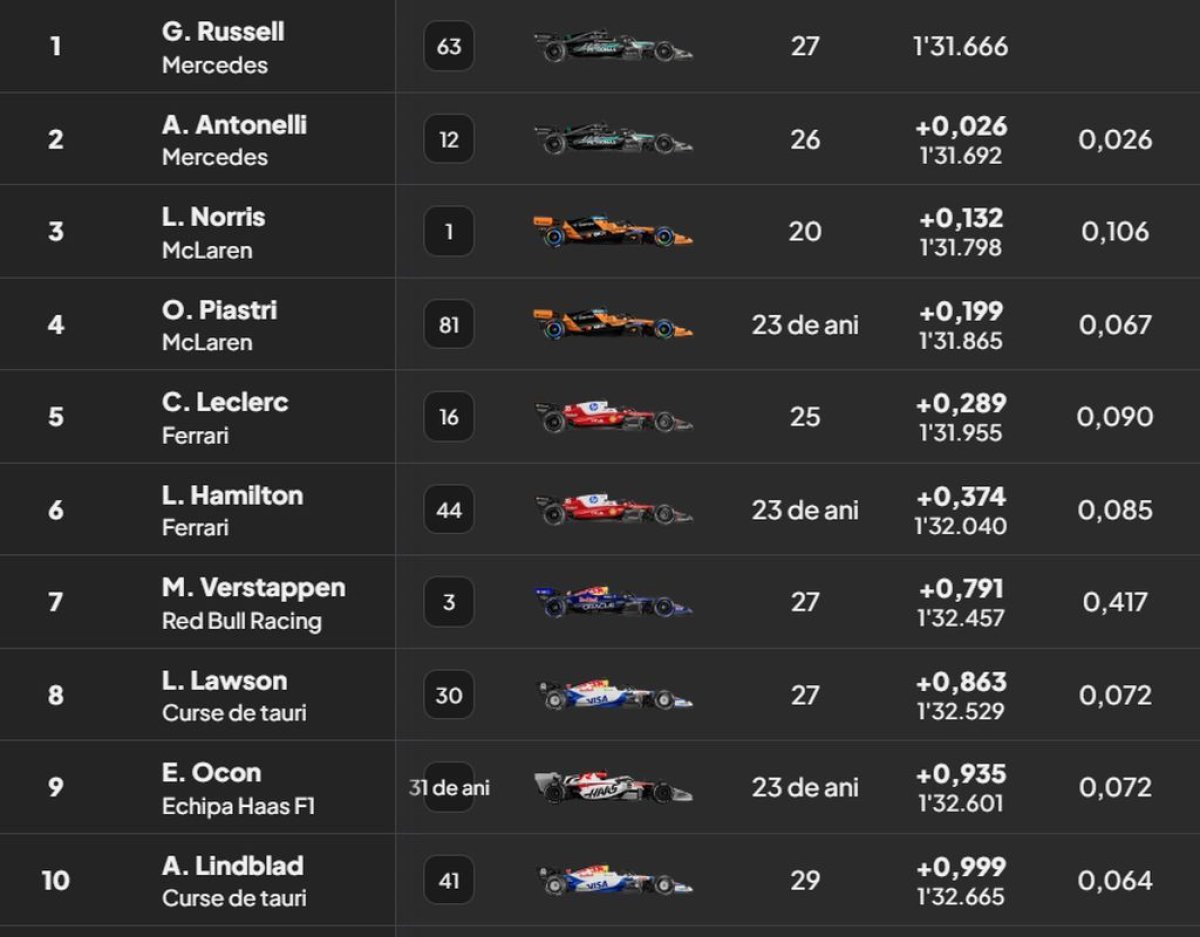Select Piastri's McLaren car image
1200x937 pixels.
612,324
